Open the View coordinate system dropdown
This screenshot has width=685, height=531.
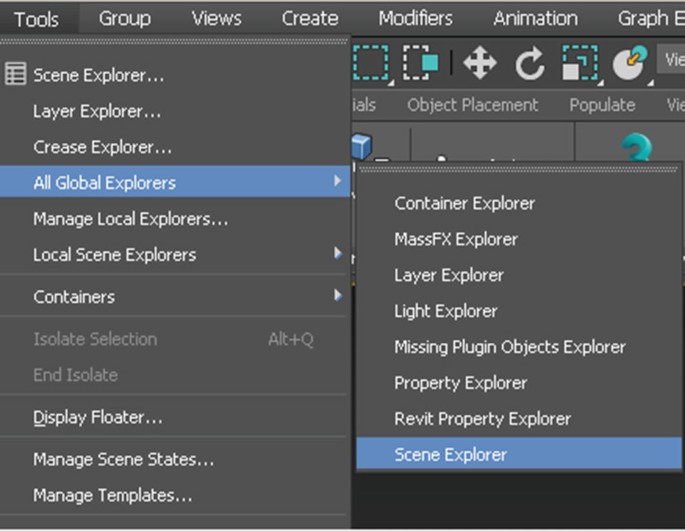tap(674, 60)
